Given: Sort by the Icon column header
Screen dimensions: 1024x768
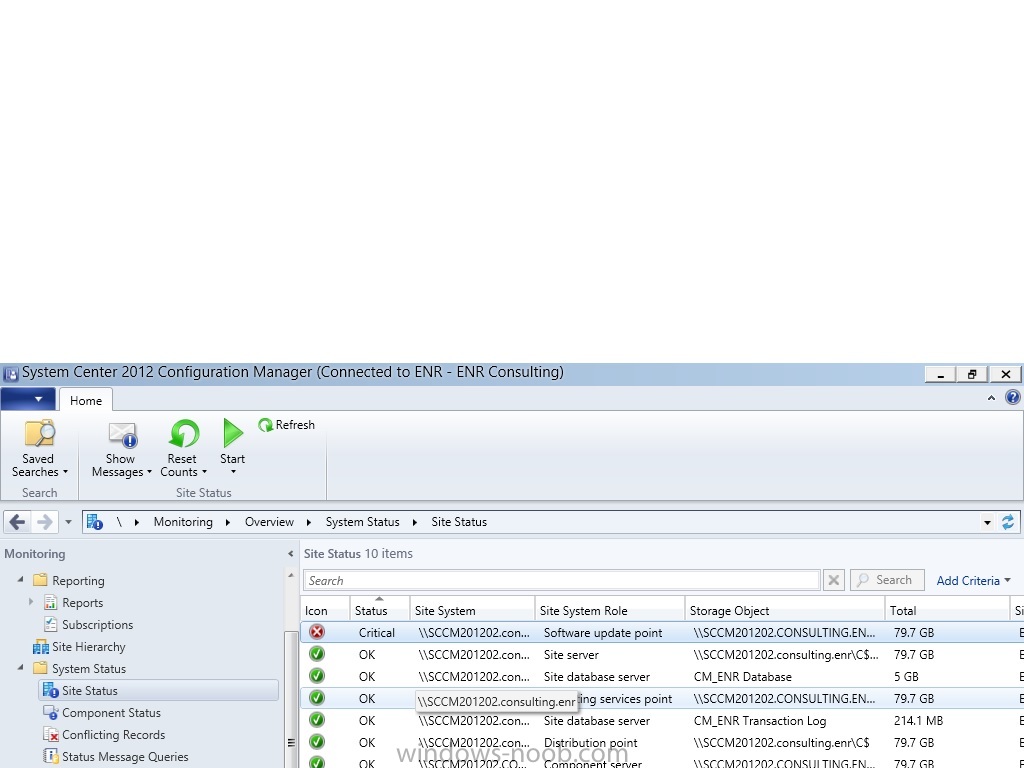Looking at the screenshot, I should pos(325,611).
